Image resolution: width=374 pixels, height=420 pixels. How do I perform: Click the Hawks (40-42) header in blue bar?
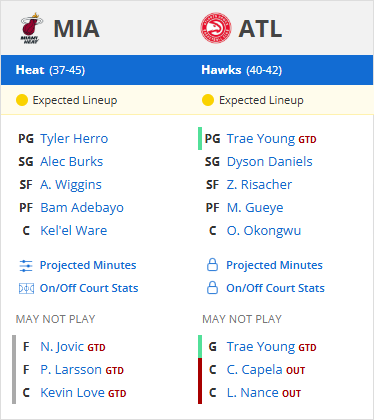(x=242, y=70)
